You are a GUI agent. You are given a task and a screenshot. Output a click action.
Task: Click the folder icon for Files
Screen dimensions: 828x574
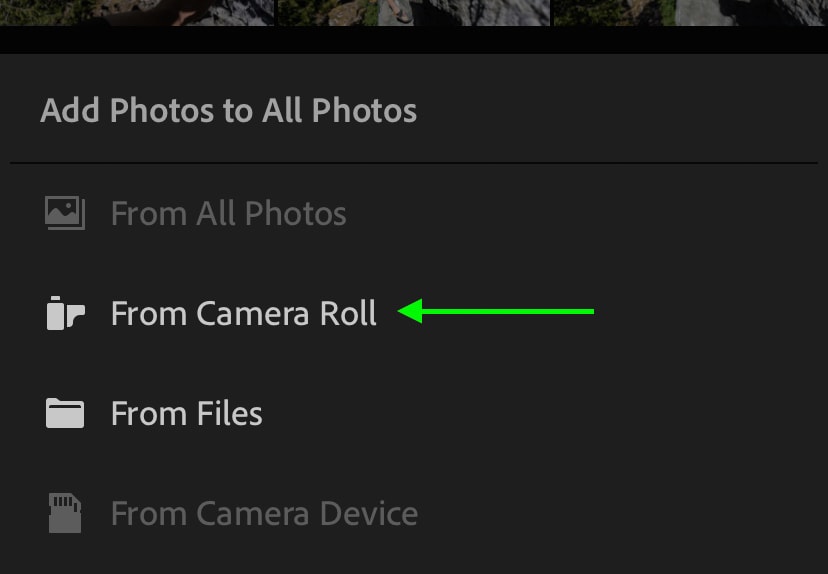65,413
